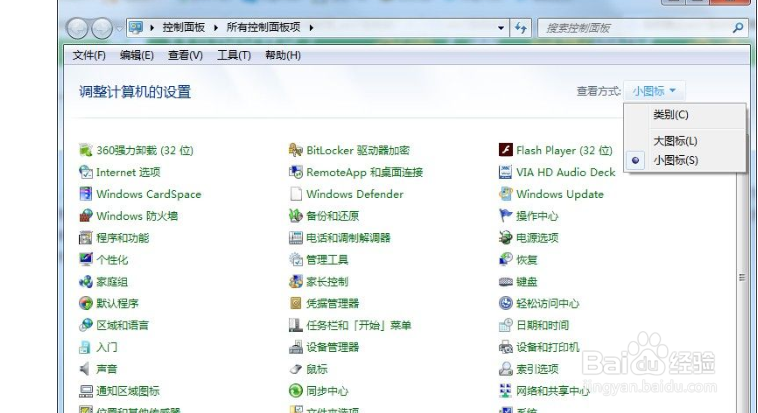
Task: Open the 设备和打印机 link
Action: pyautogui.click(x=547, y=347)
